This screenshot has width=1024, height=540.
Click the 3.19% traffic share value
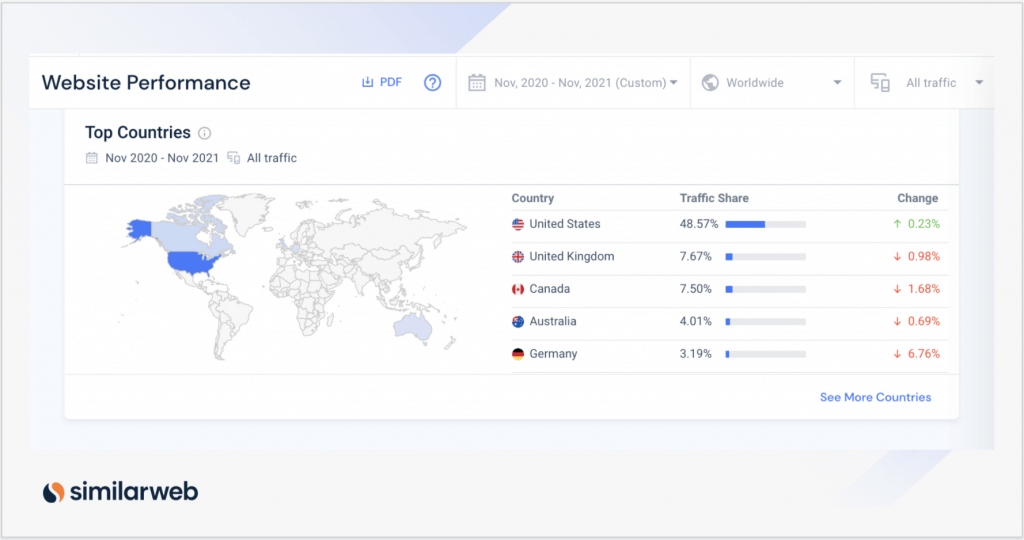pos(696,354)
